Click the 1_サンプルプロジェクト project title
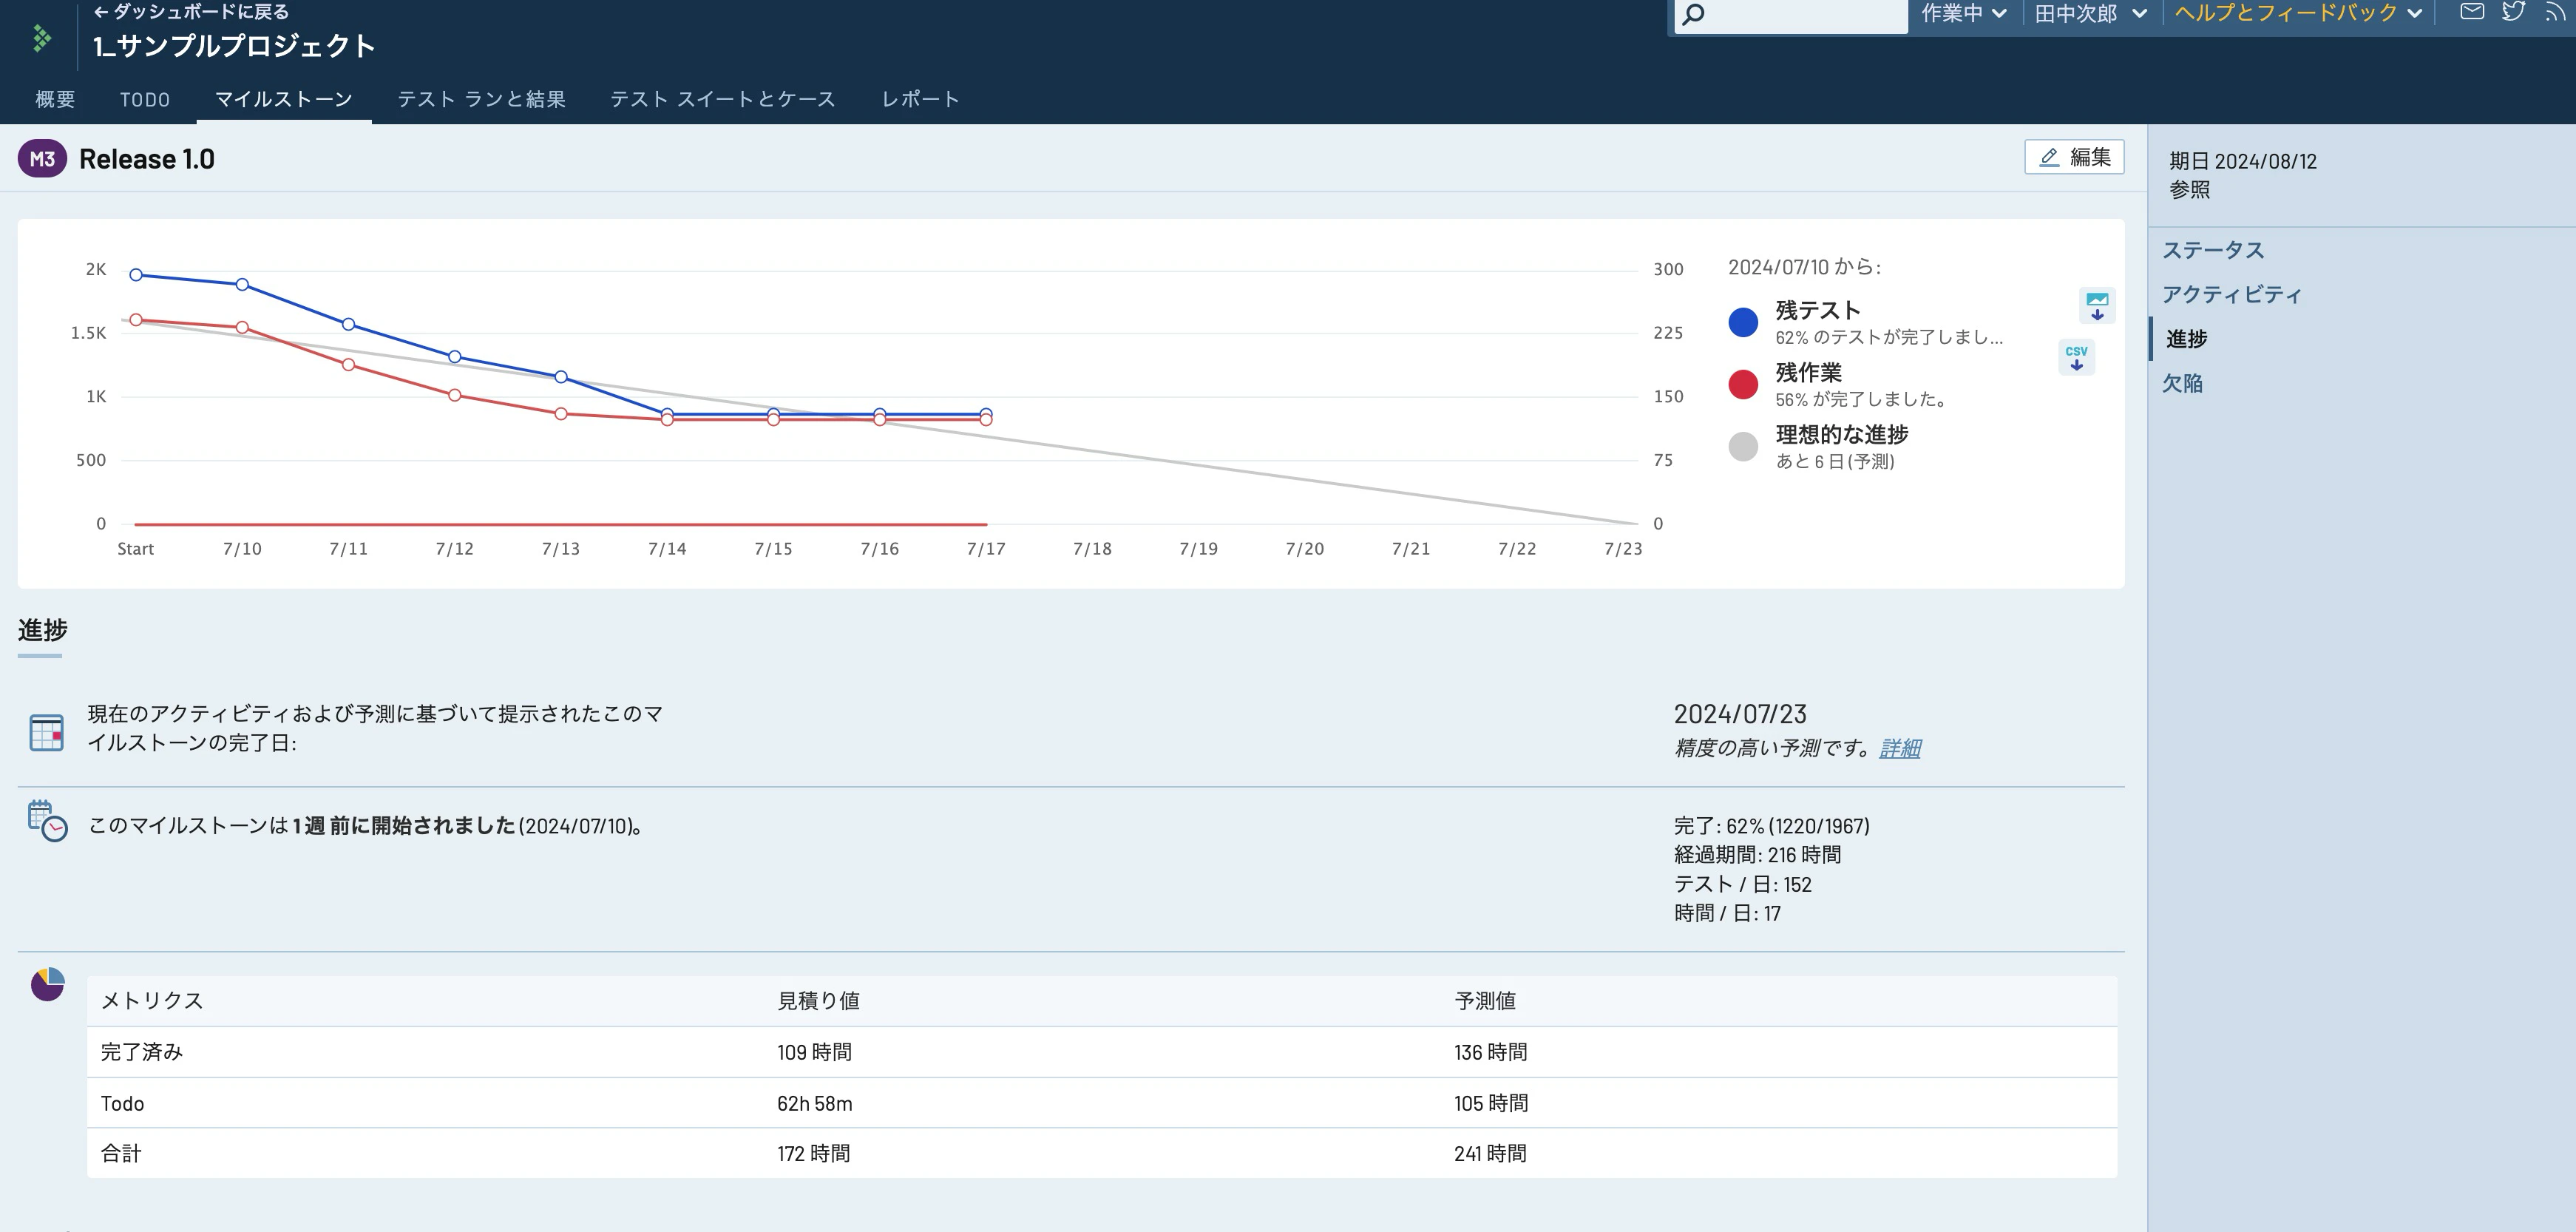Viewport: 2576px width, 1232px height. coord(234,46)
